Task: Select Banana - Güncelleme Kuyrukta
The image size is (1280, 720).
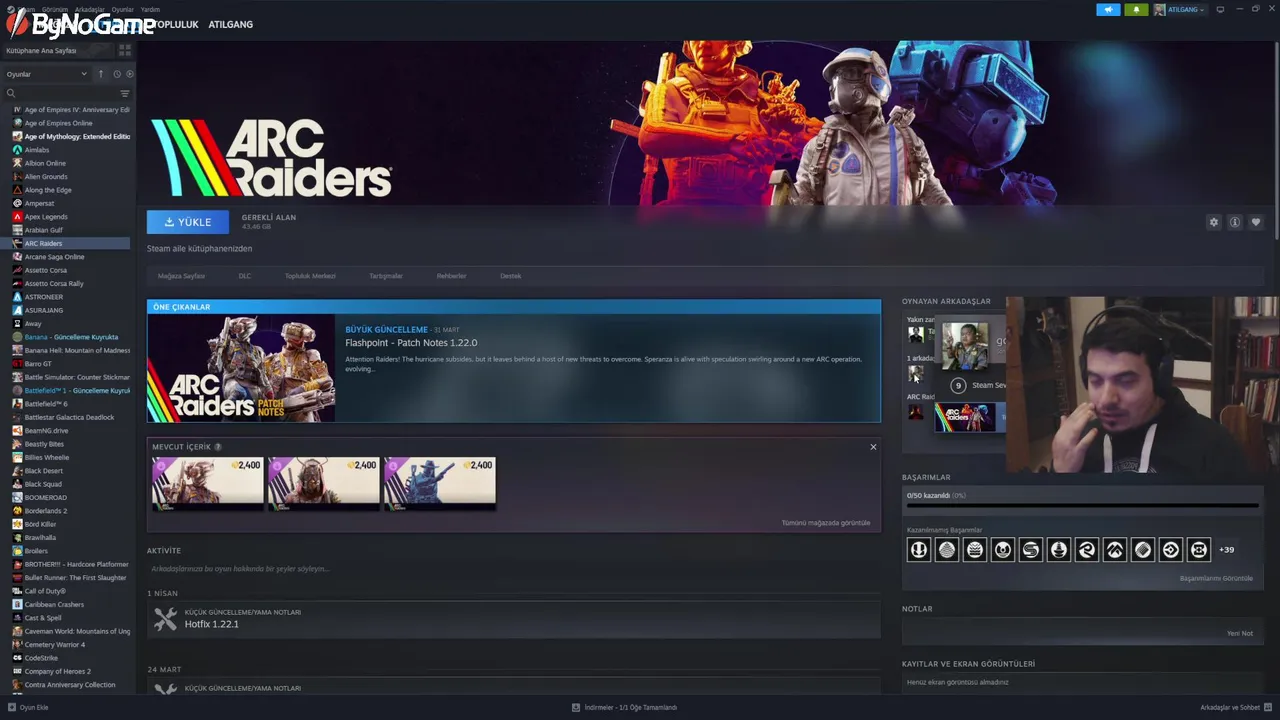Action: (x=70, y=337)
